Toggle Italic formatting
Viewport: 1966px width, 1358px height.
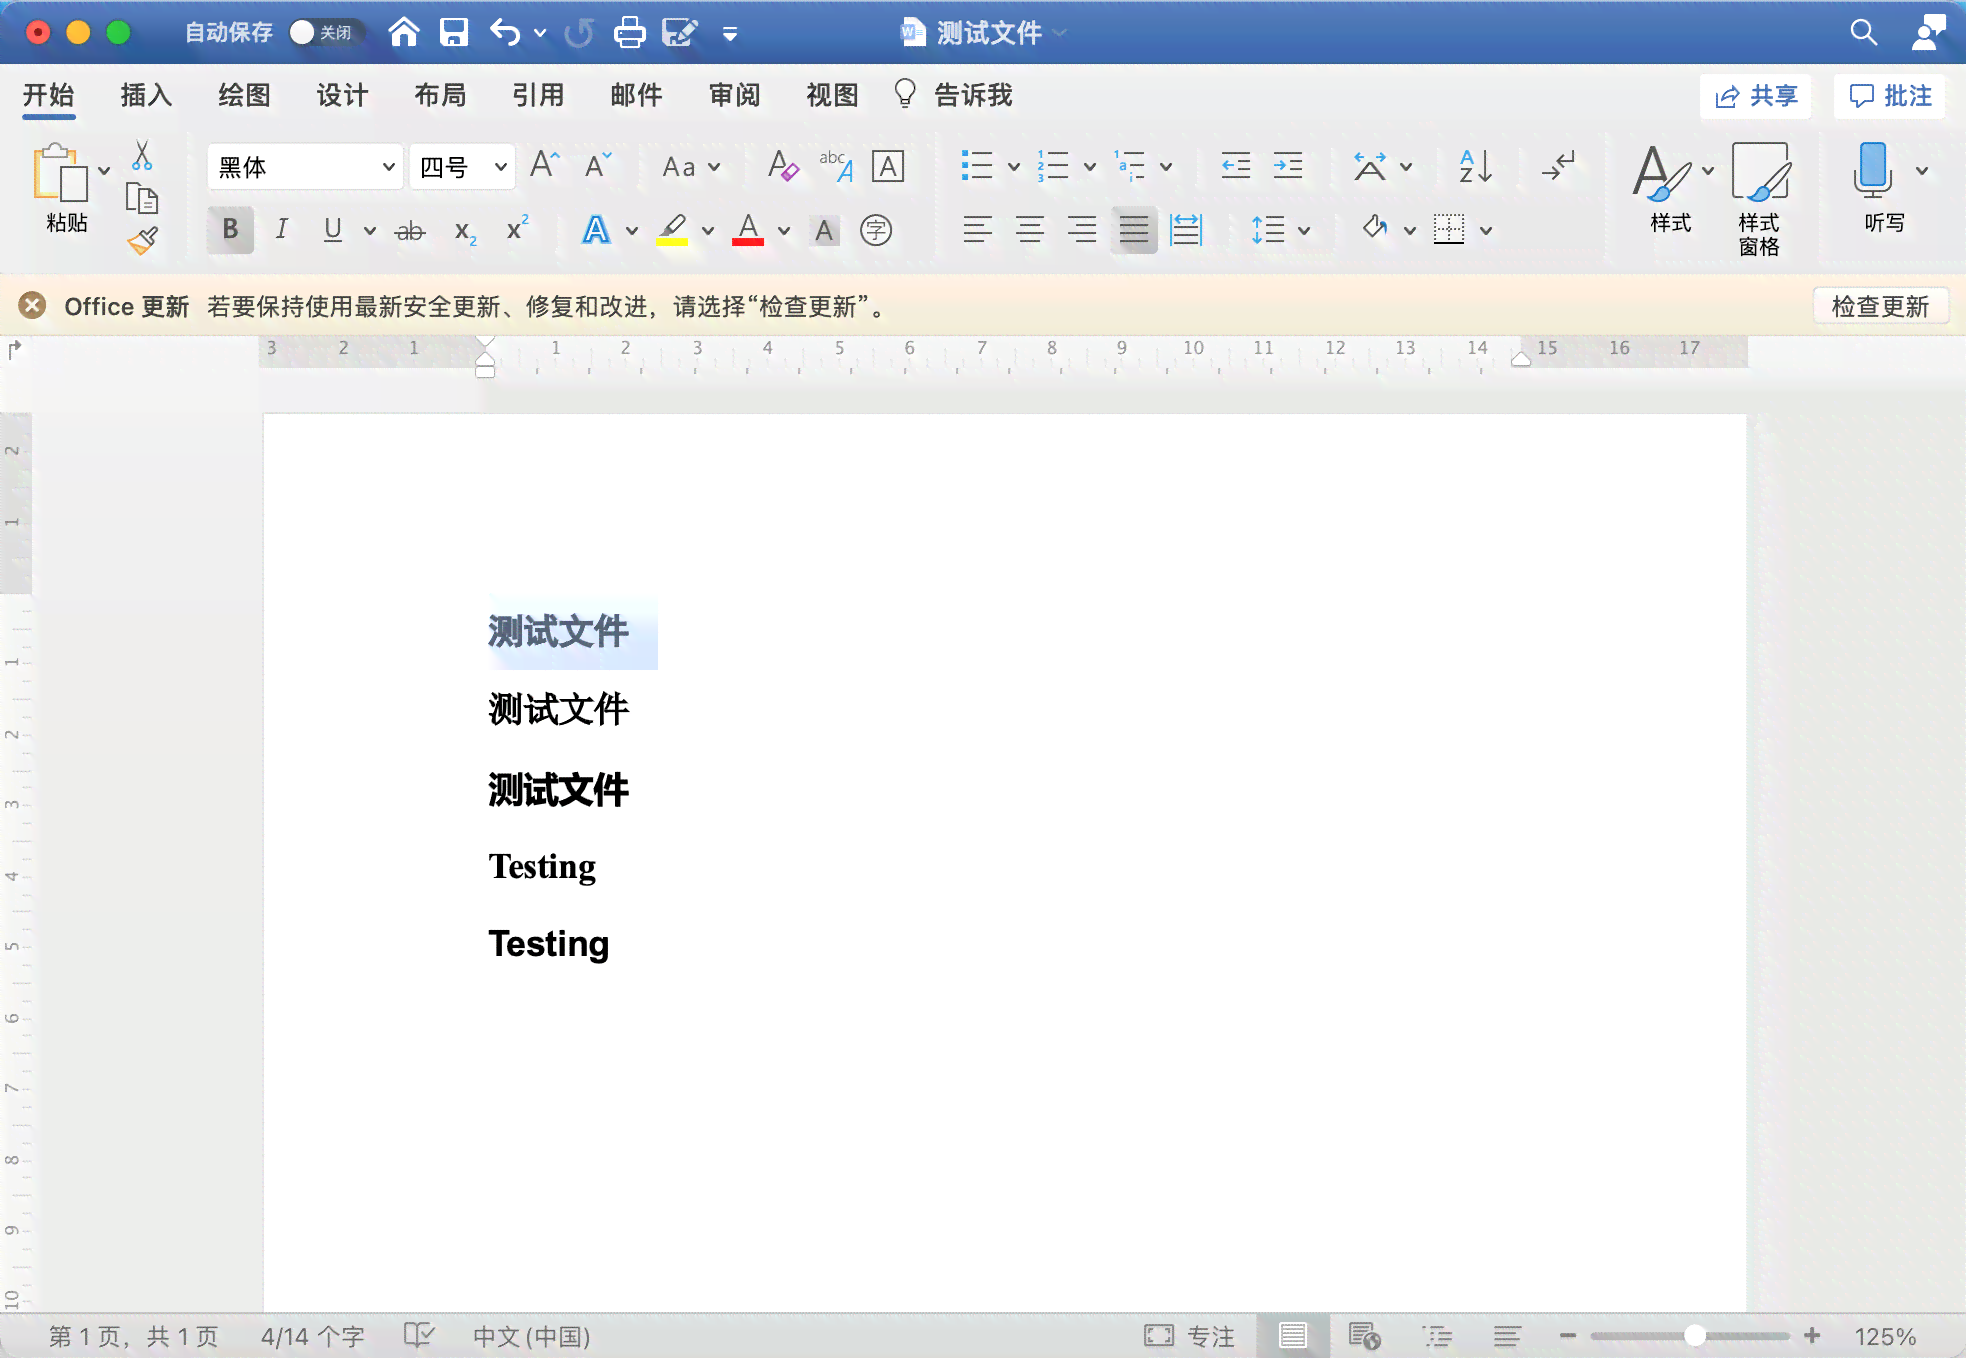282,230
